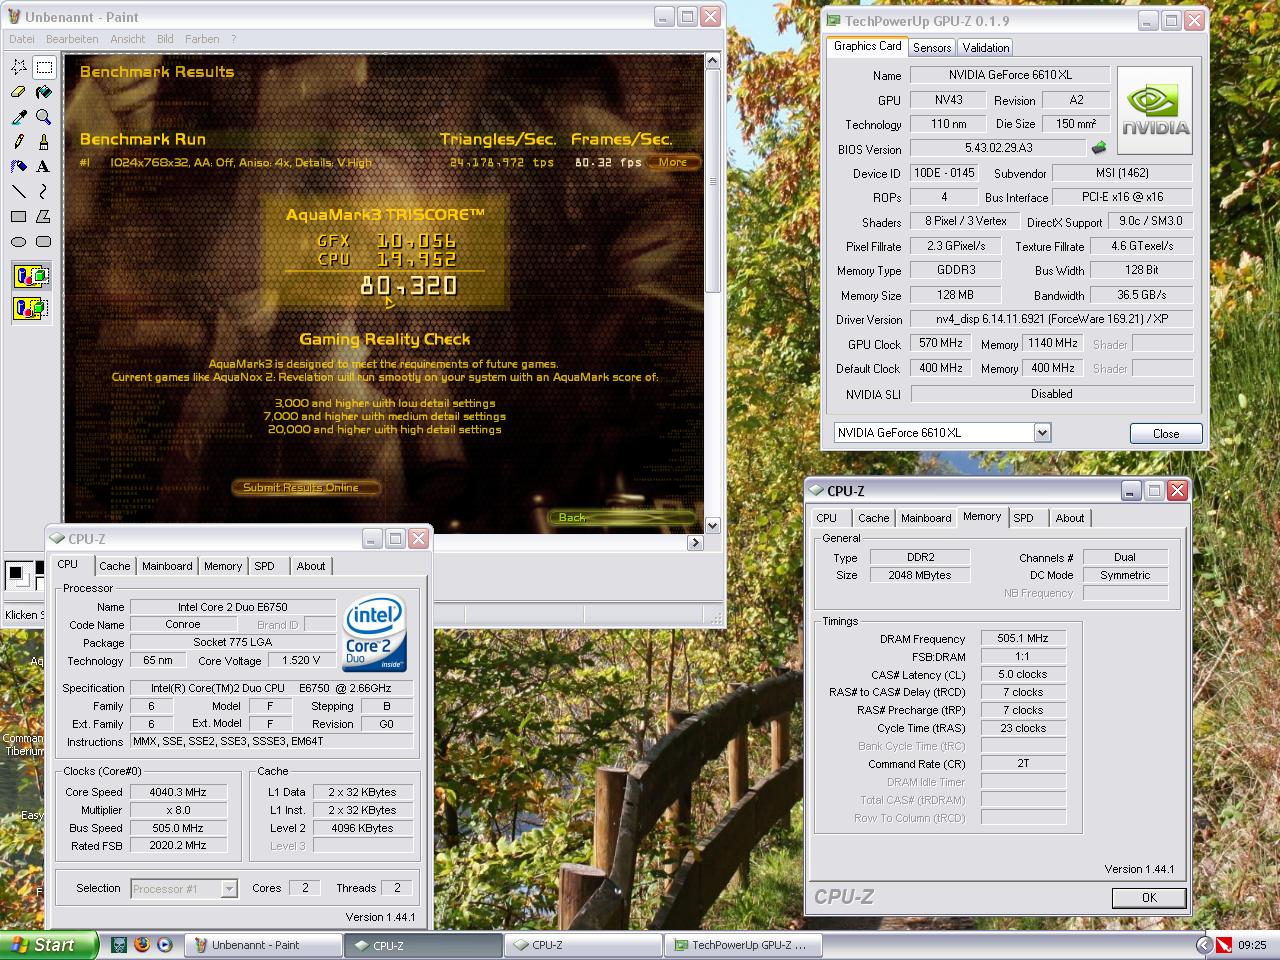Launch Firefox from the quick launch bar
Viewport: 1280px width, 960px height.
point(142,944)
